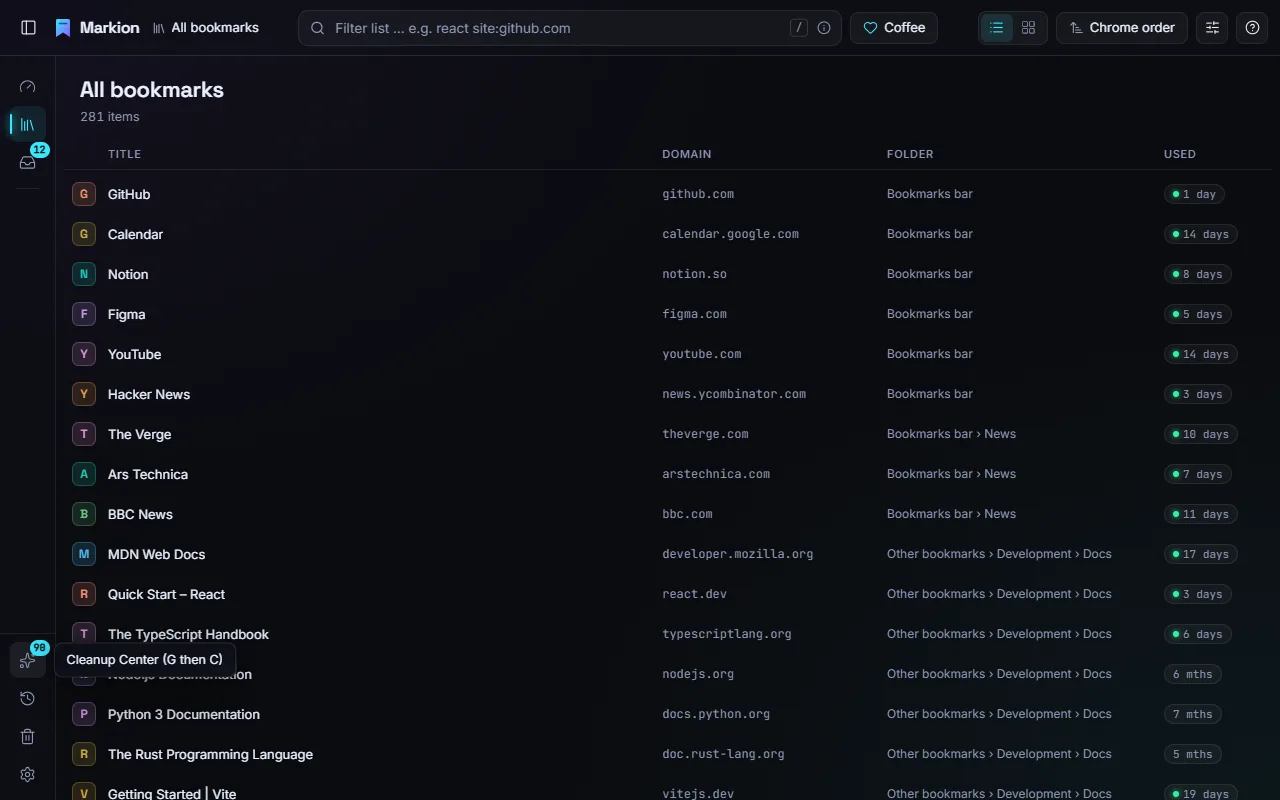The height and width of the screenshot is (800, 1280).
Task: Open the Figma bookmark
Action: click(126, 314)
